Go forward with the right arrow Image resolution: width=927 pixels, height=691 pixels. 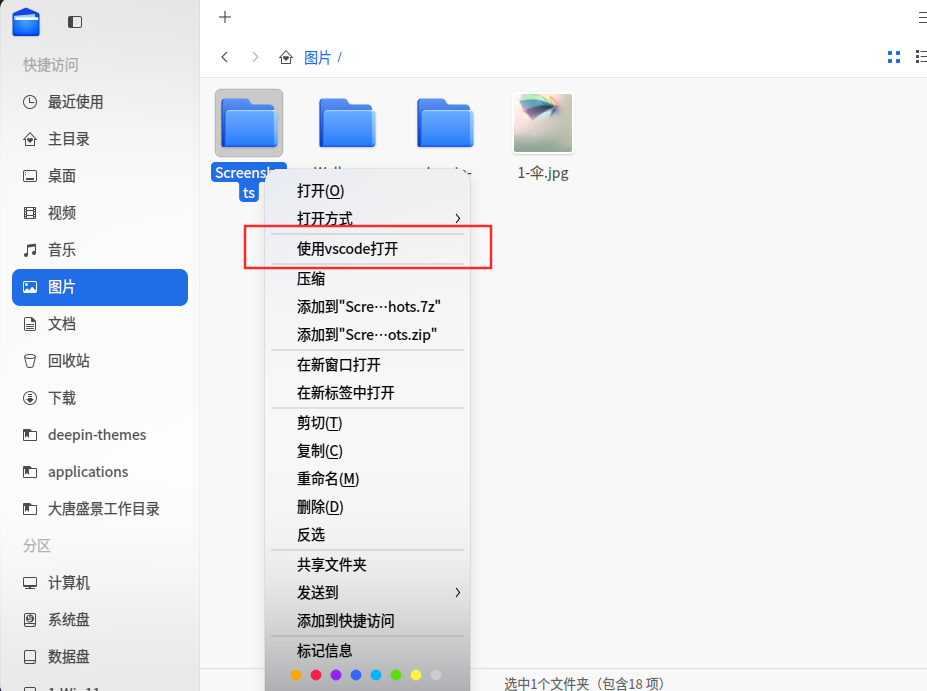point(255,57)
